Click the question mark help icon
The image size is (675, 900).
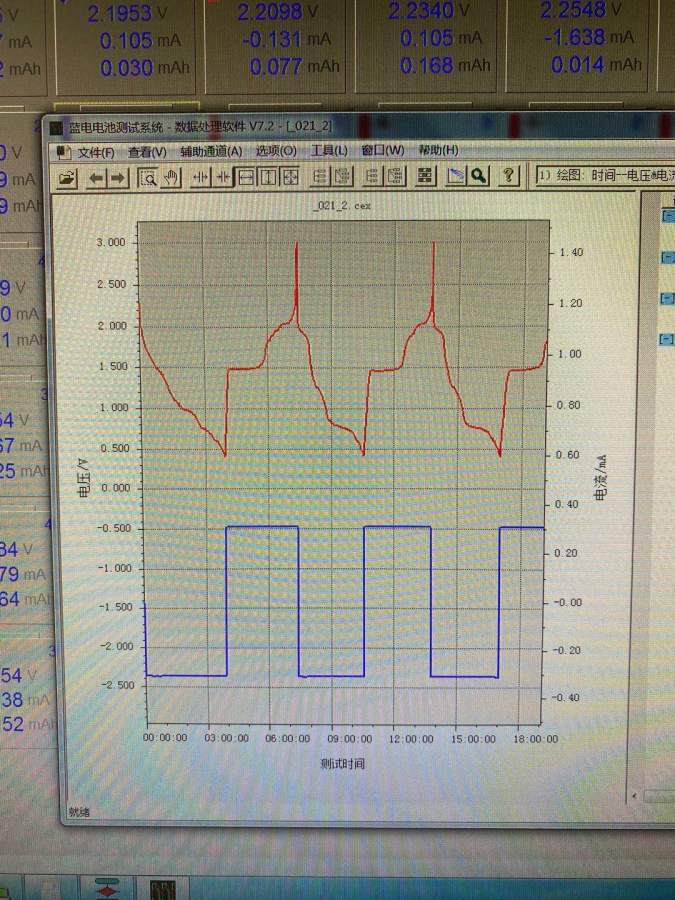[x=509, y=176]
